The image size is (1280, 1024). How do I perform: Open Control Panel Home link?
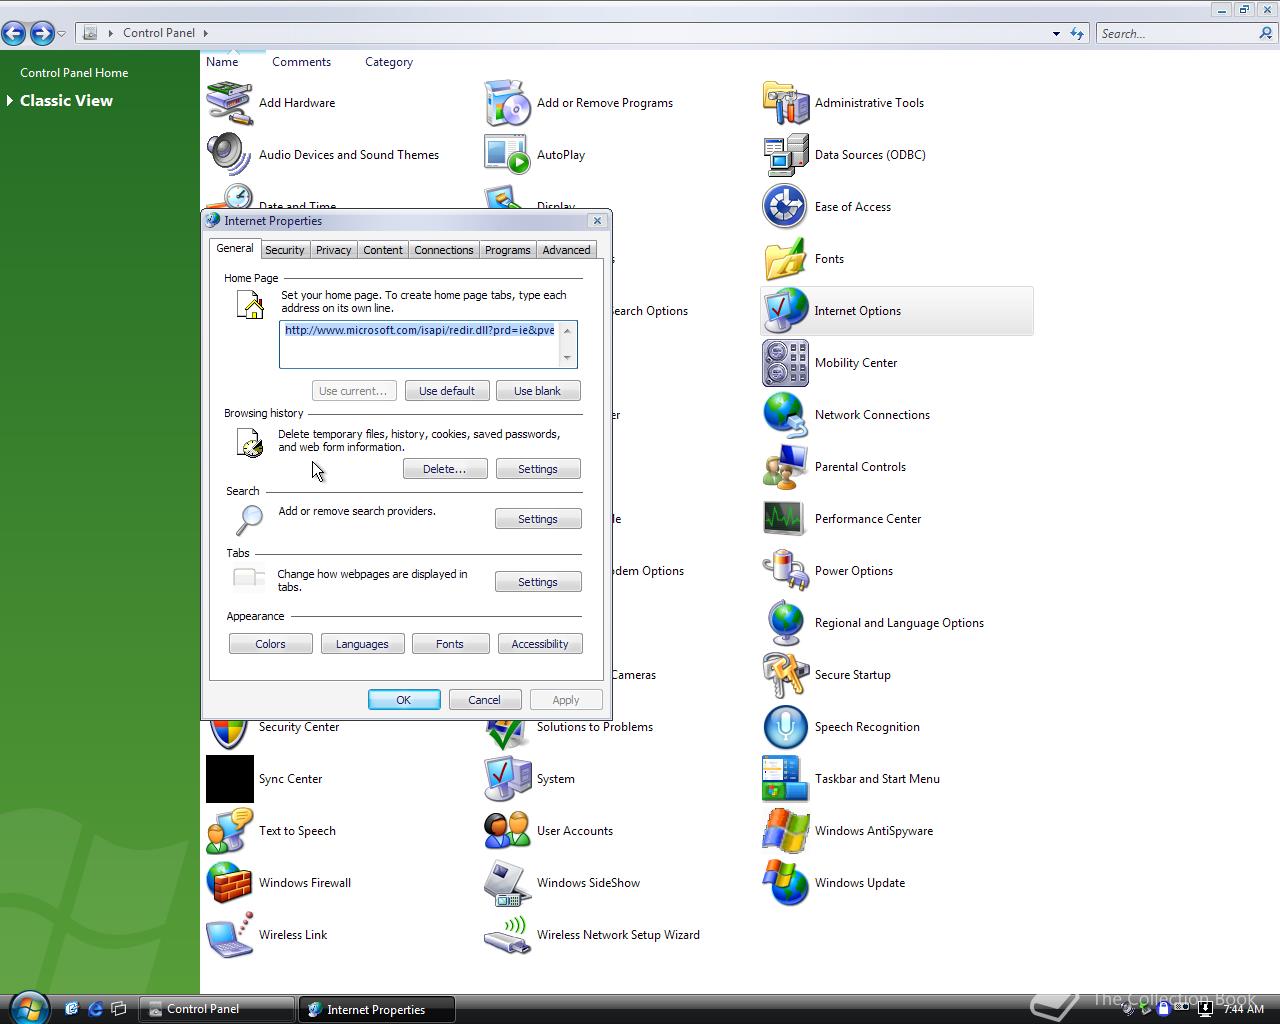pos(74,73)
